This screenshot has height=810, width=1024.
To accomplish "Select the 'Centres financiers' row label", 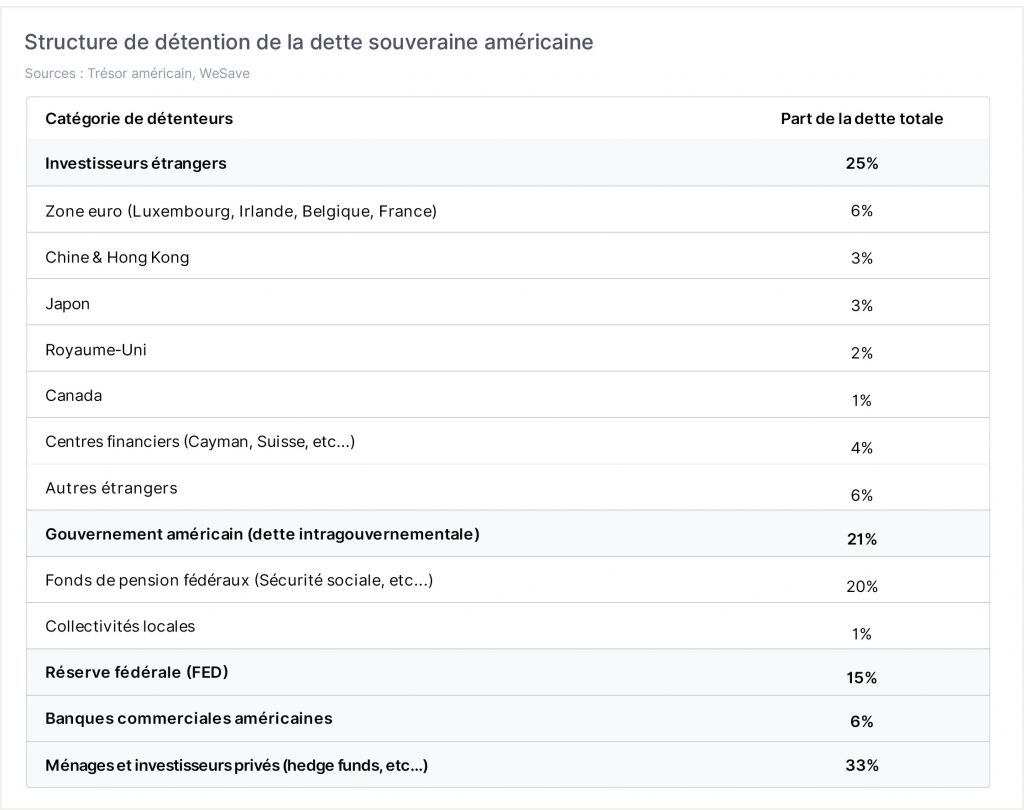I will [x=200, y=442].
